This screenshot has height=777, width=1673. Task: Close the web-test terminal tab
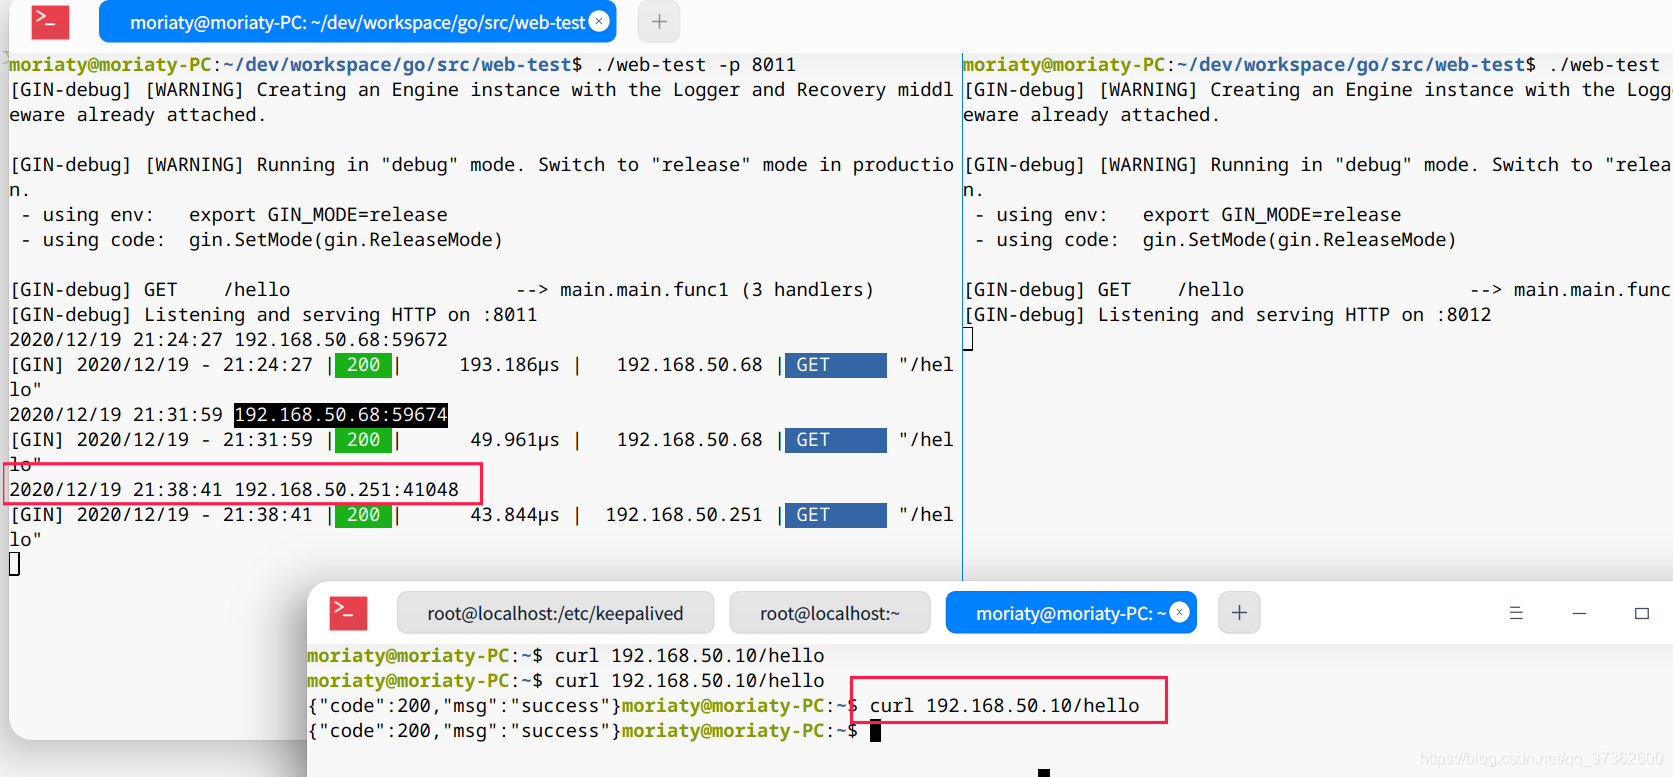pyautogui.click(x=599, y=21)
